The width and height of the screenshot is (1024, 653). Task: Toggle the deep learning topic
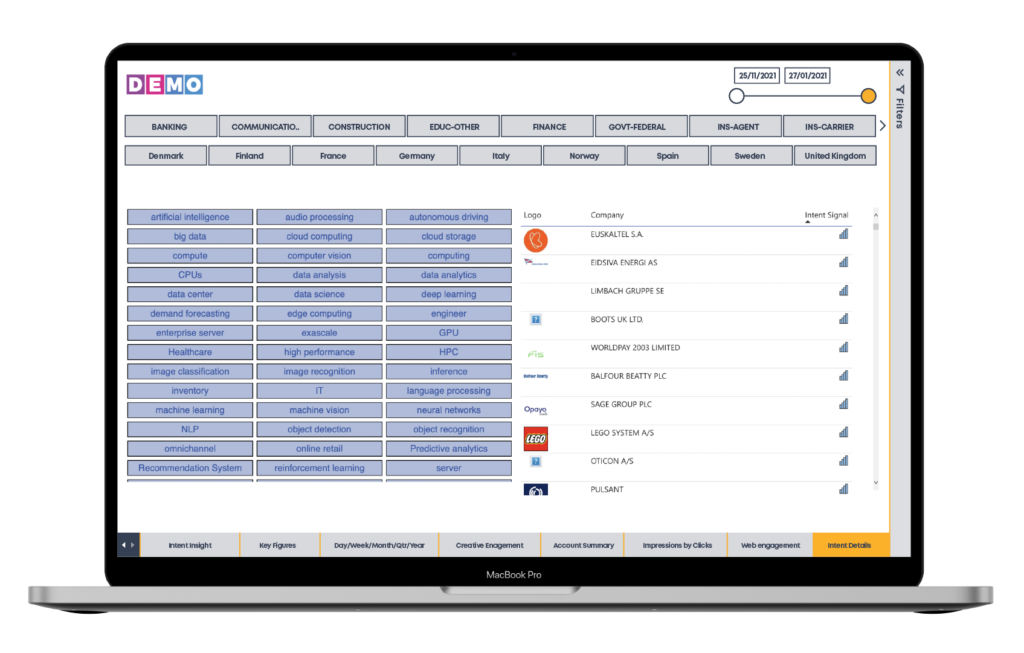click(449, 294)
